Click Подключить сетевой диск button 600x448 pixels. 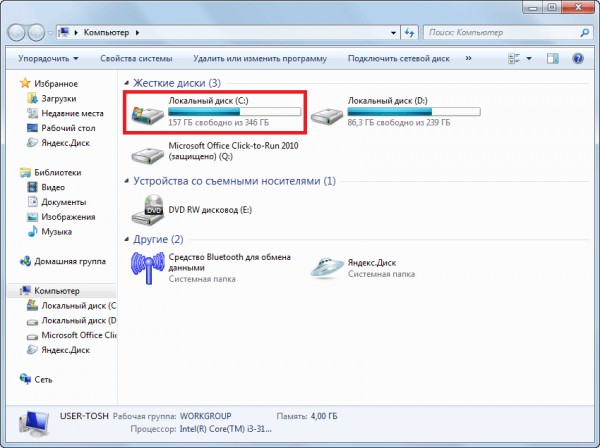tap(399, 59)
